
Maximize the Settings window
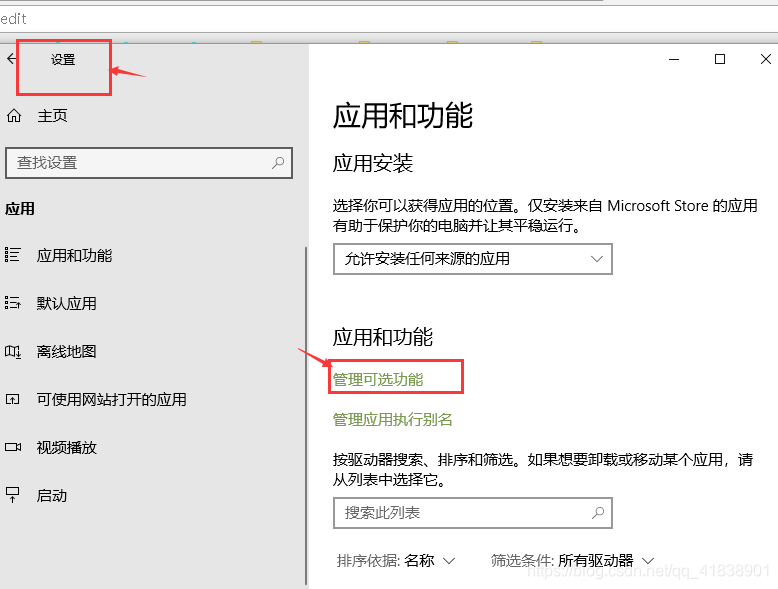pos(720,60)
